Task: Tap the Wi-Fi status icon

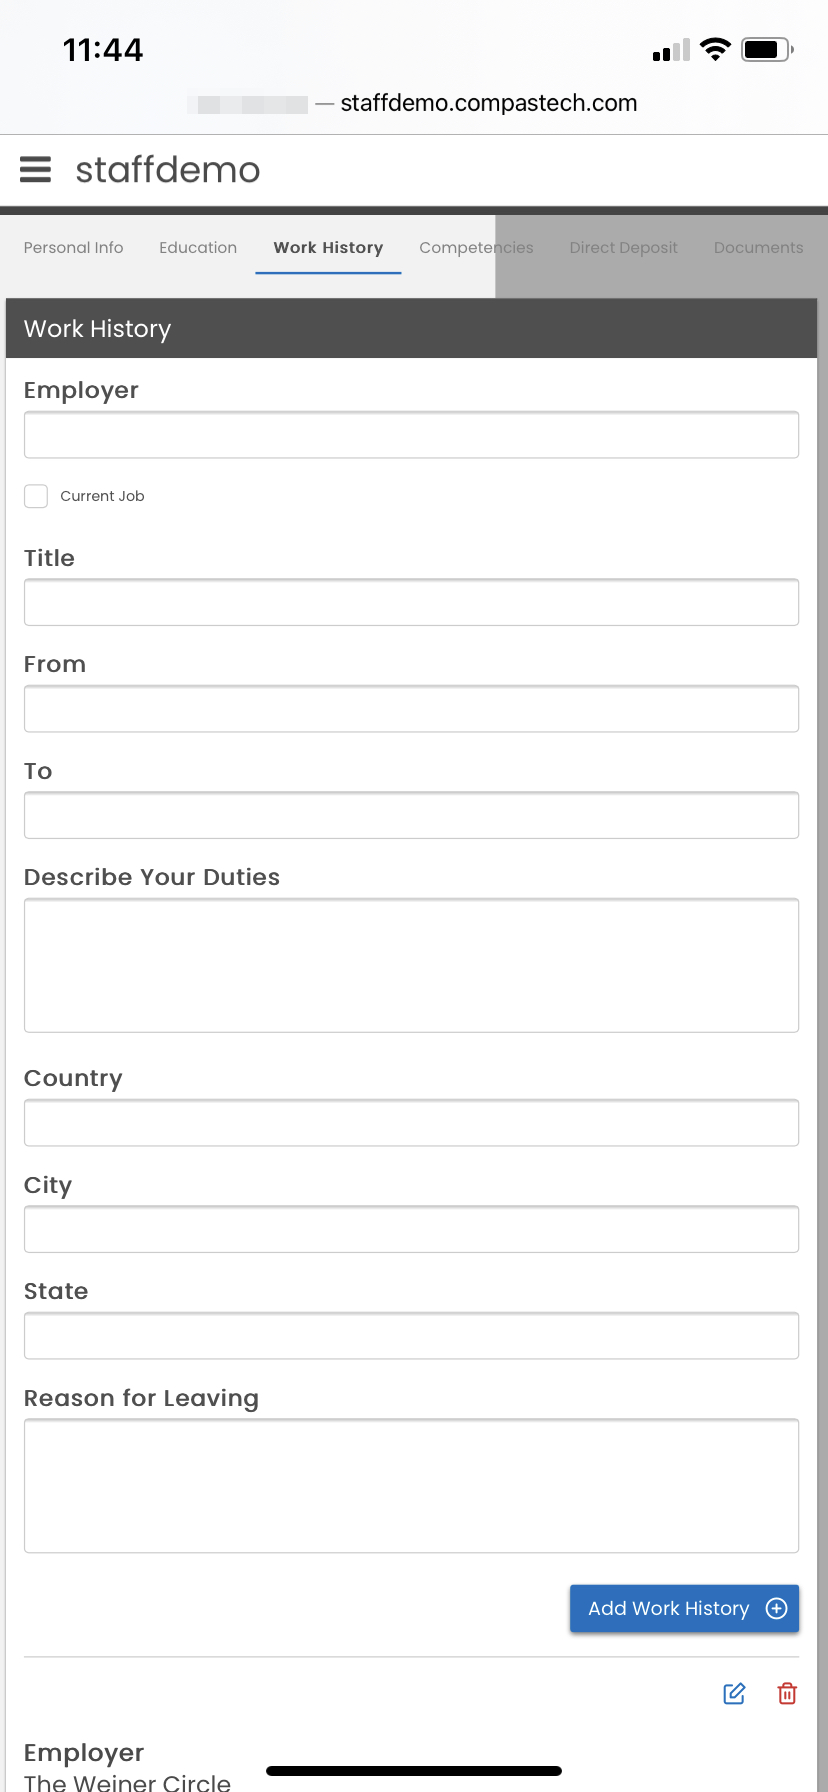Action: click(715, 49)
